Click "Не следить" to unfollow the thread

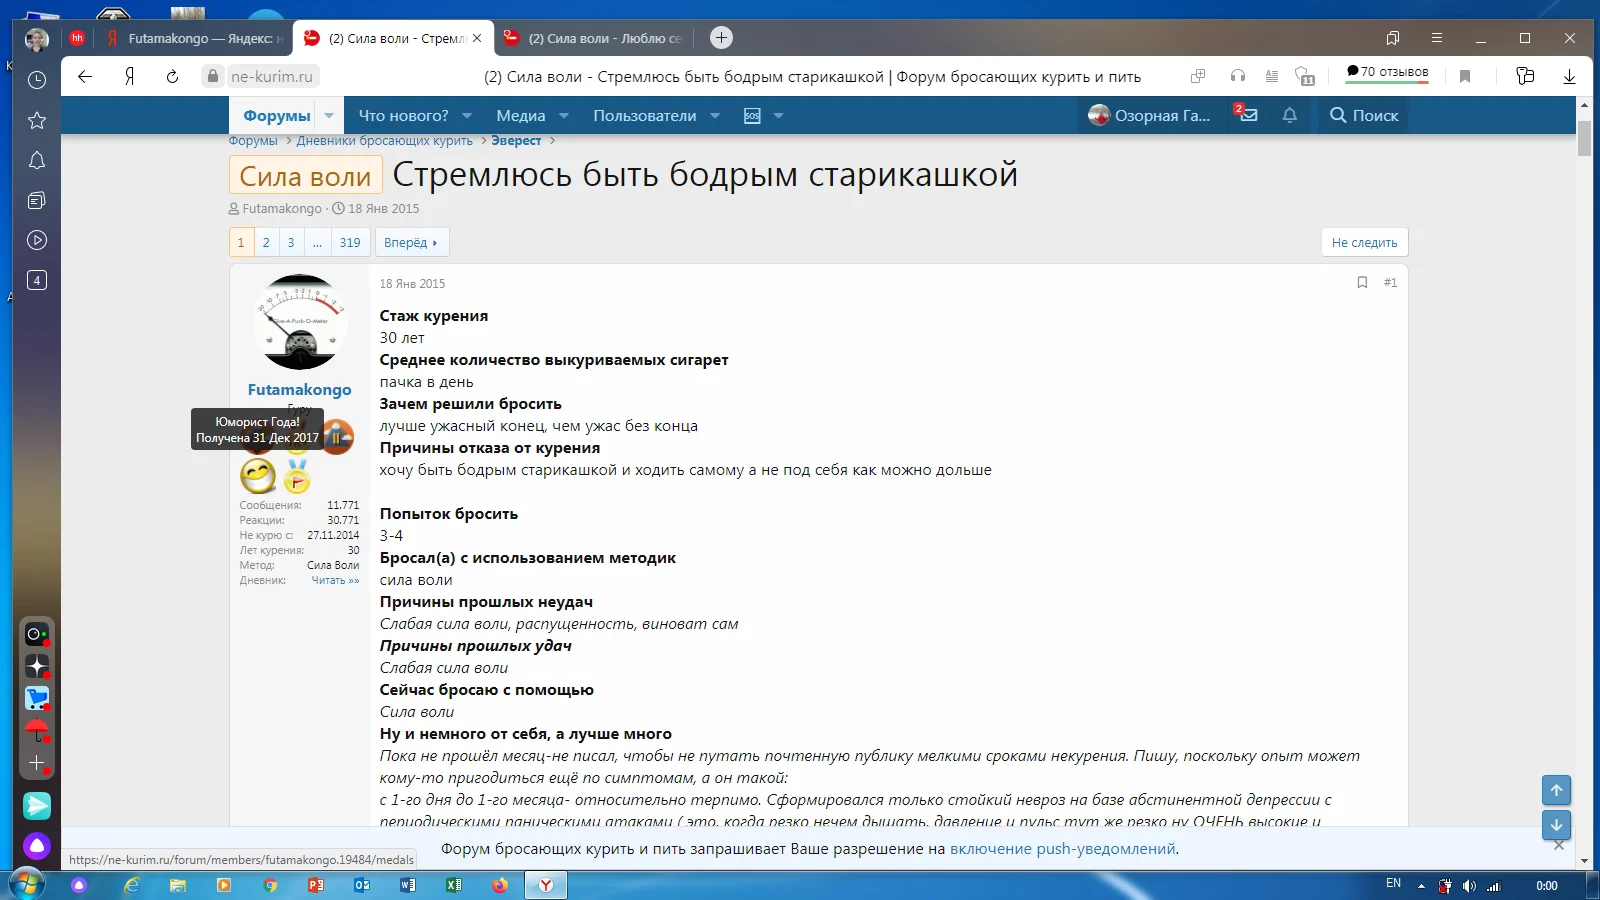pos(1364,242)
